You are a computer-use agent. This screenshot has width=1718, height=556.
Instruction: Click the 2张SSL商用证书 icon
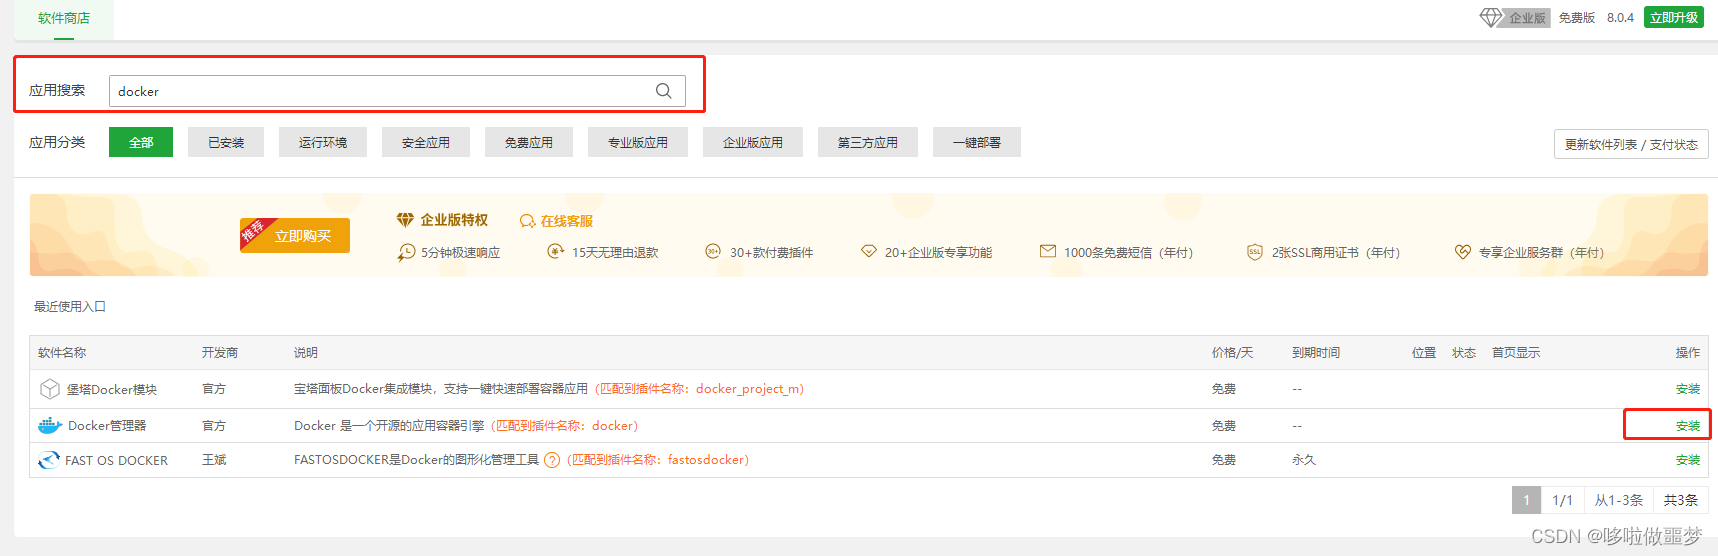pos(1255,252)
